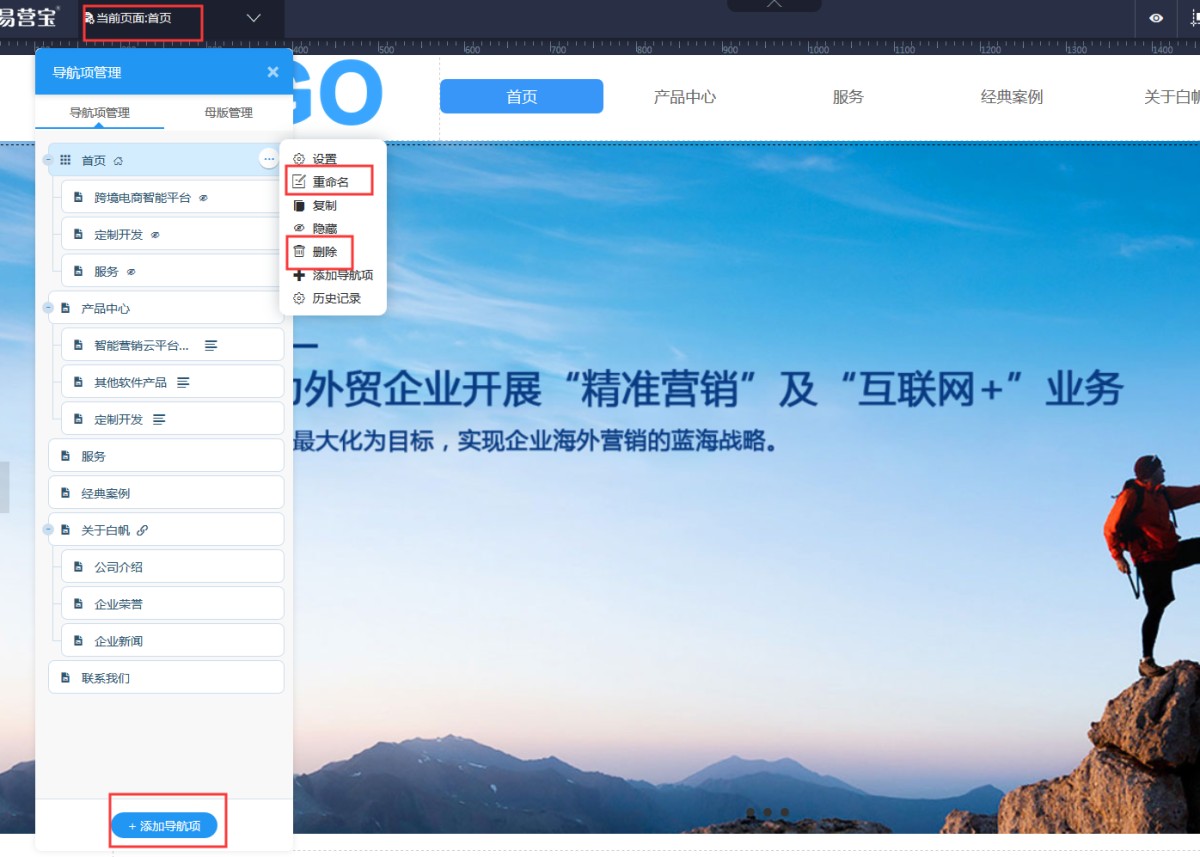Click the home icon next to 首页
Image resolution: width=1200 pixels, height=857 pixels.
click(118, 161)
